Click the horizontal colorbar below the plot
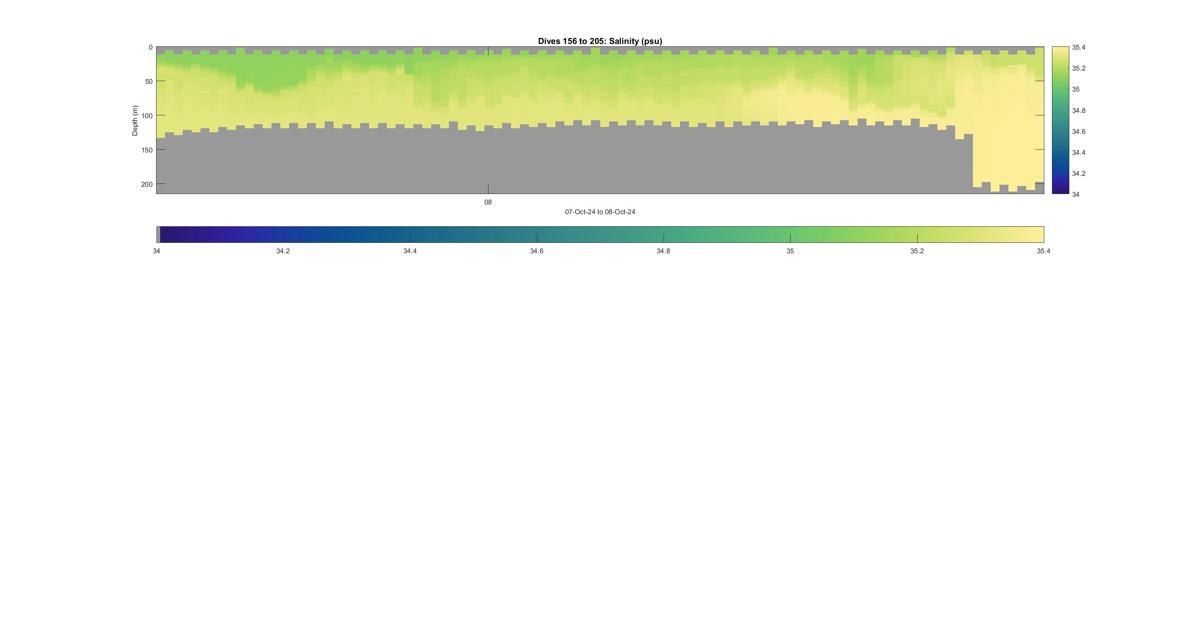 tap(600, 234)
